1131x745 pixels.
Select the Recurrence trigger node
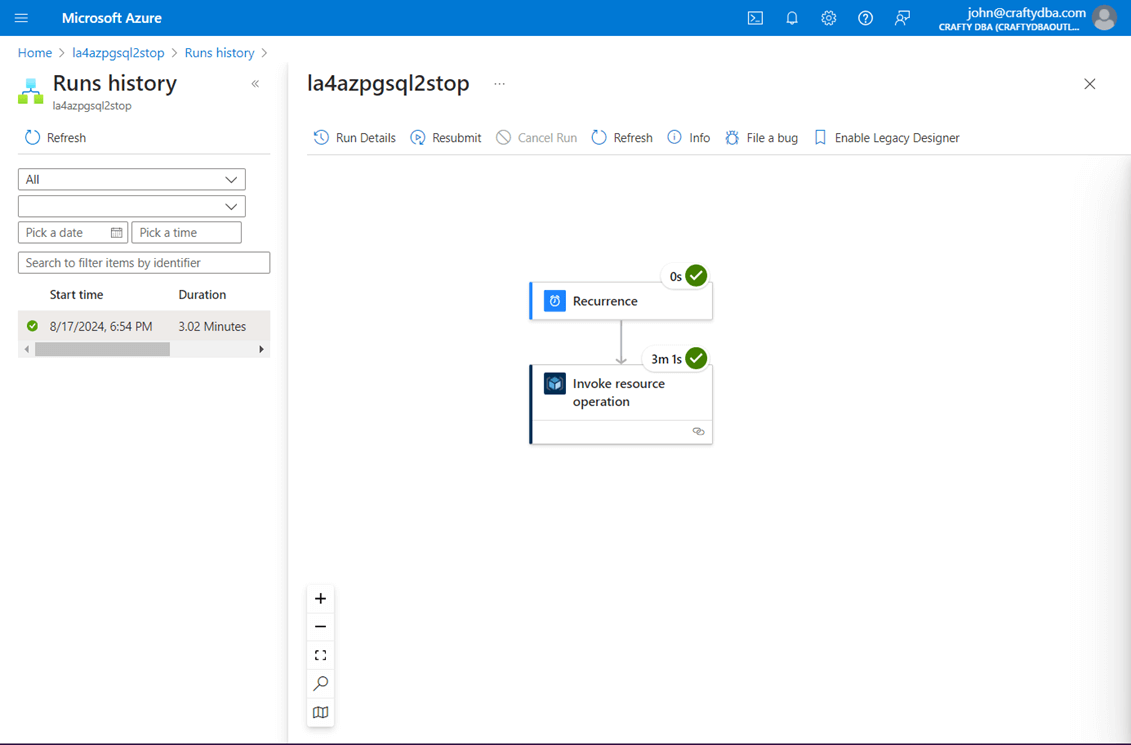(x=621, y=301)
